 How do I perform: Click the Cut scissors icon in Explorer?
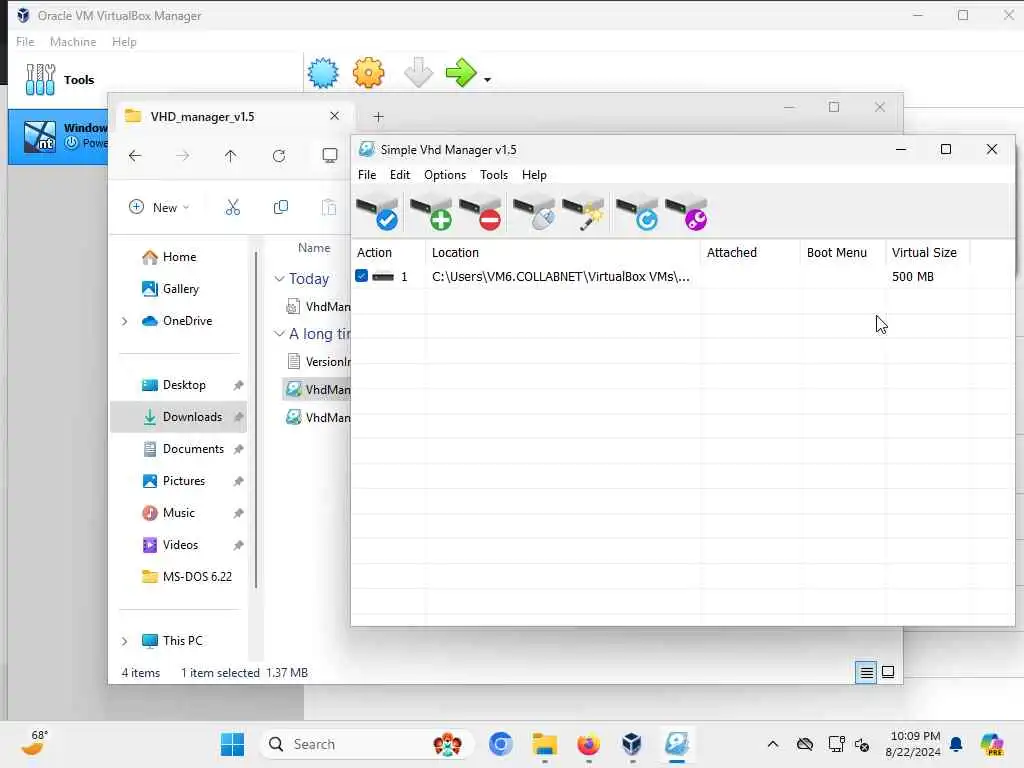tap(233, 207)
